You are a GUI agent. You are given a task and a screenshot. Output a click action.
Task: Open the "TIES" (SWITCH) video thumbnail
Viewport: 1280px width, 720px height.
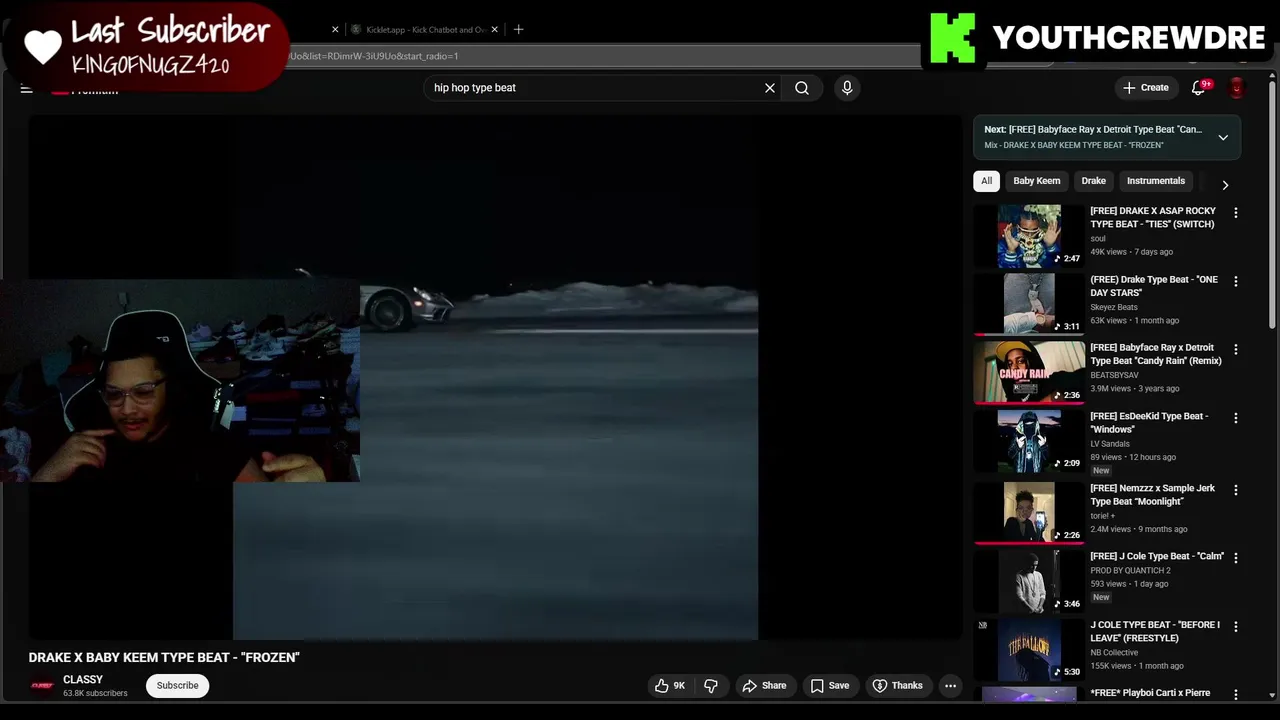click(x=1029, y=236)
